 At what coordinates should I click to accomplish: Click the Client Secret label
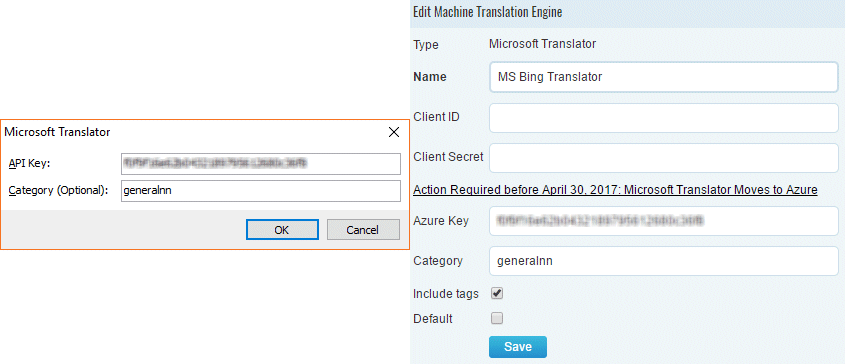tap(448, 157)
